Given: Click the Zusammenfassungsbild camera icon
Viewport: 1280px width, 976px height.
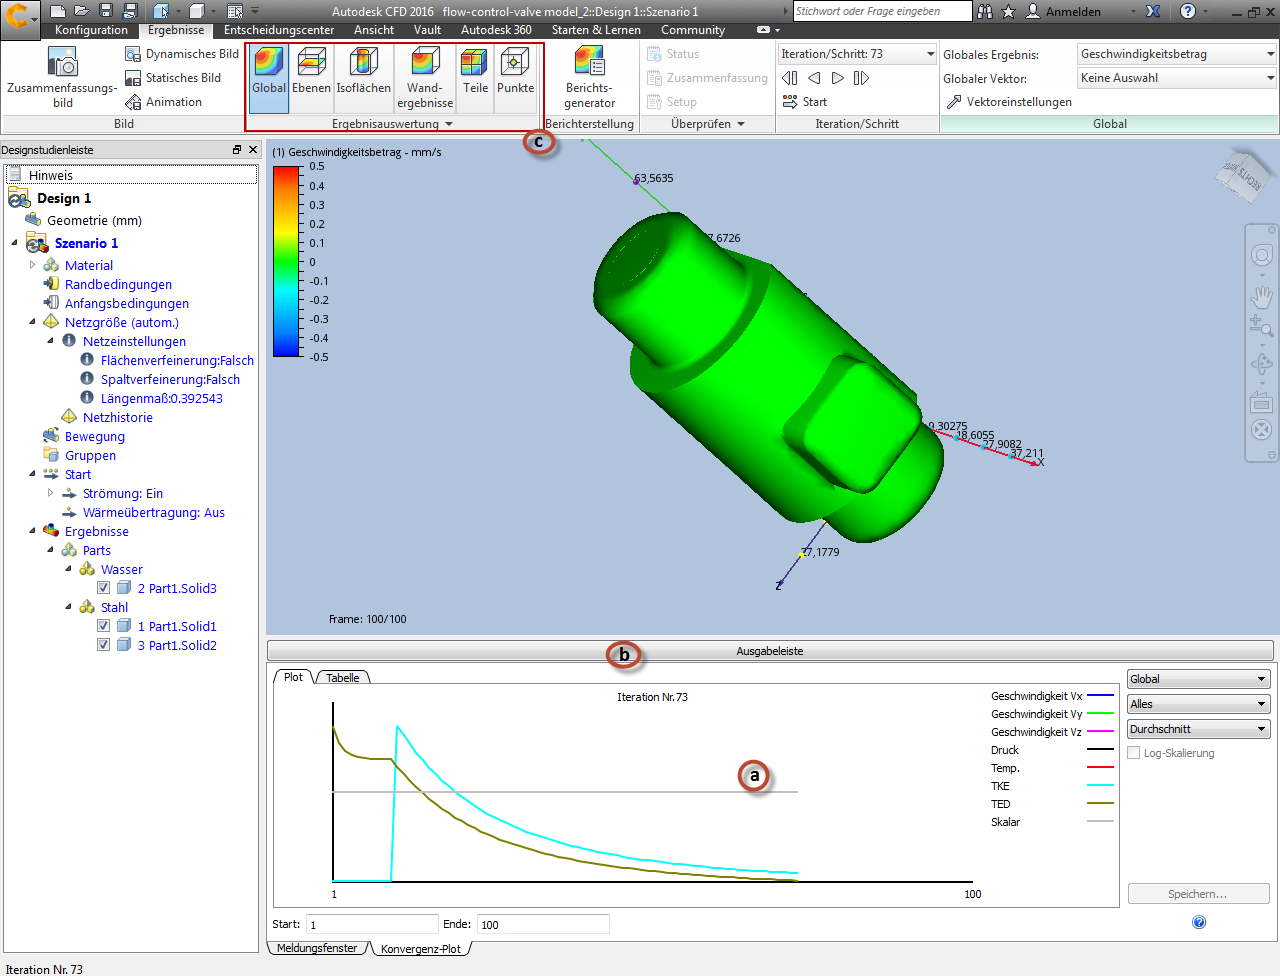Looking at the screenshot, I should (63, 78).
